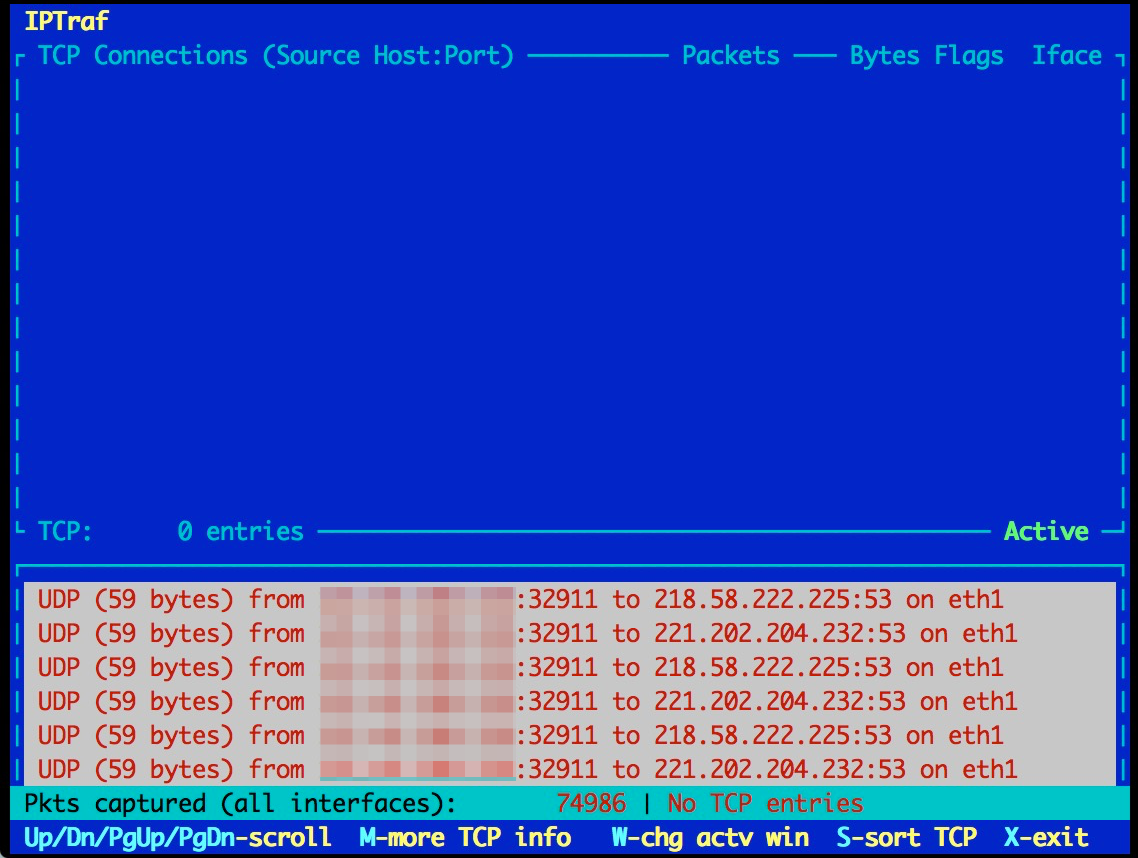Click the Flags column header
This screenshot has width=1138, height=858.
[968, 56]
